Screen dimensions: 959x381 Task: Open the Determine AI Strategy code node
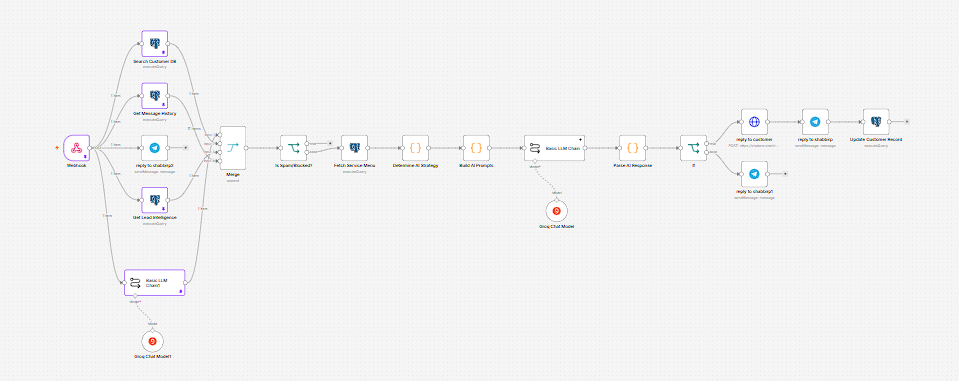pyautogui.click(x=415, y=148)
